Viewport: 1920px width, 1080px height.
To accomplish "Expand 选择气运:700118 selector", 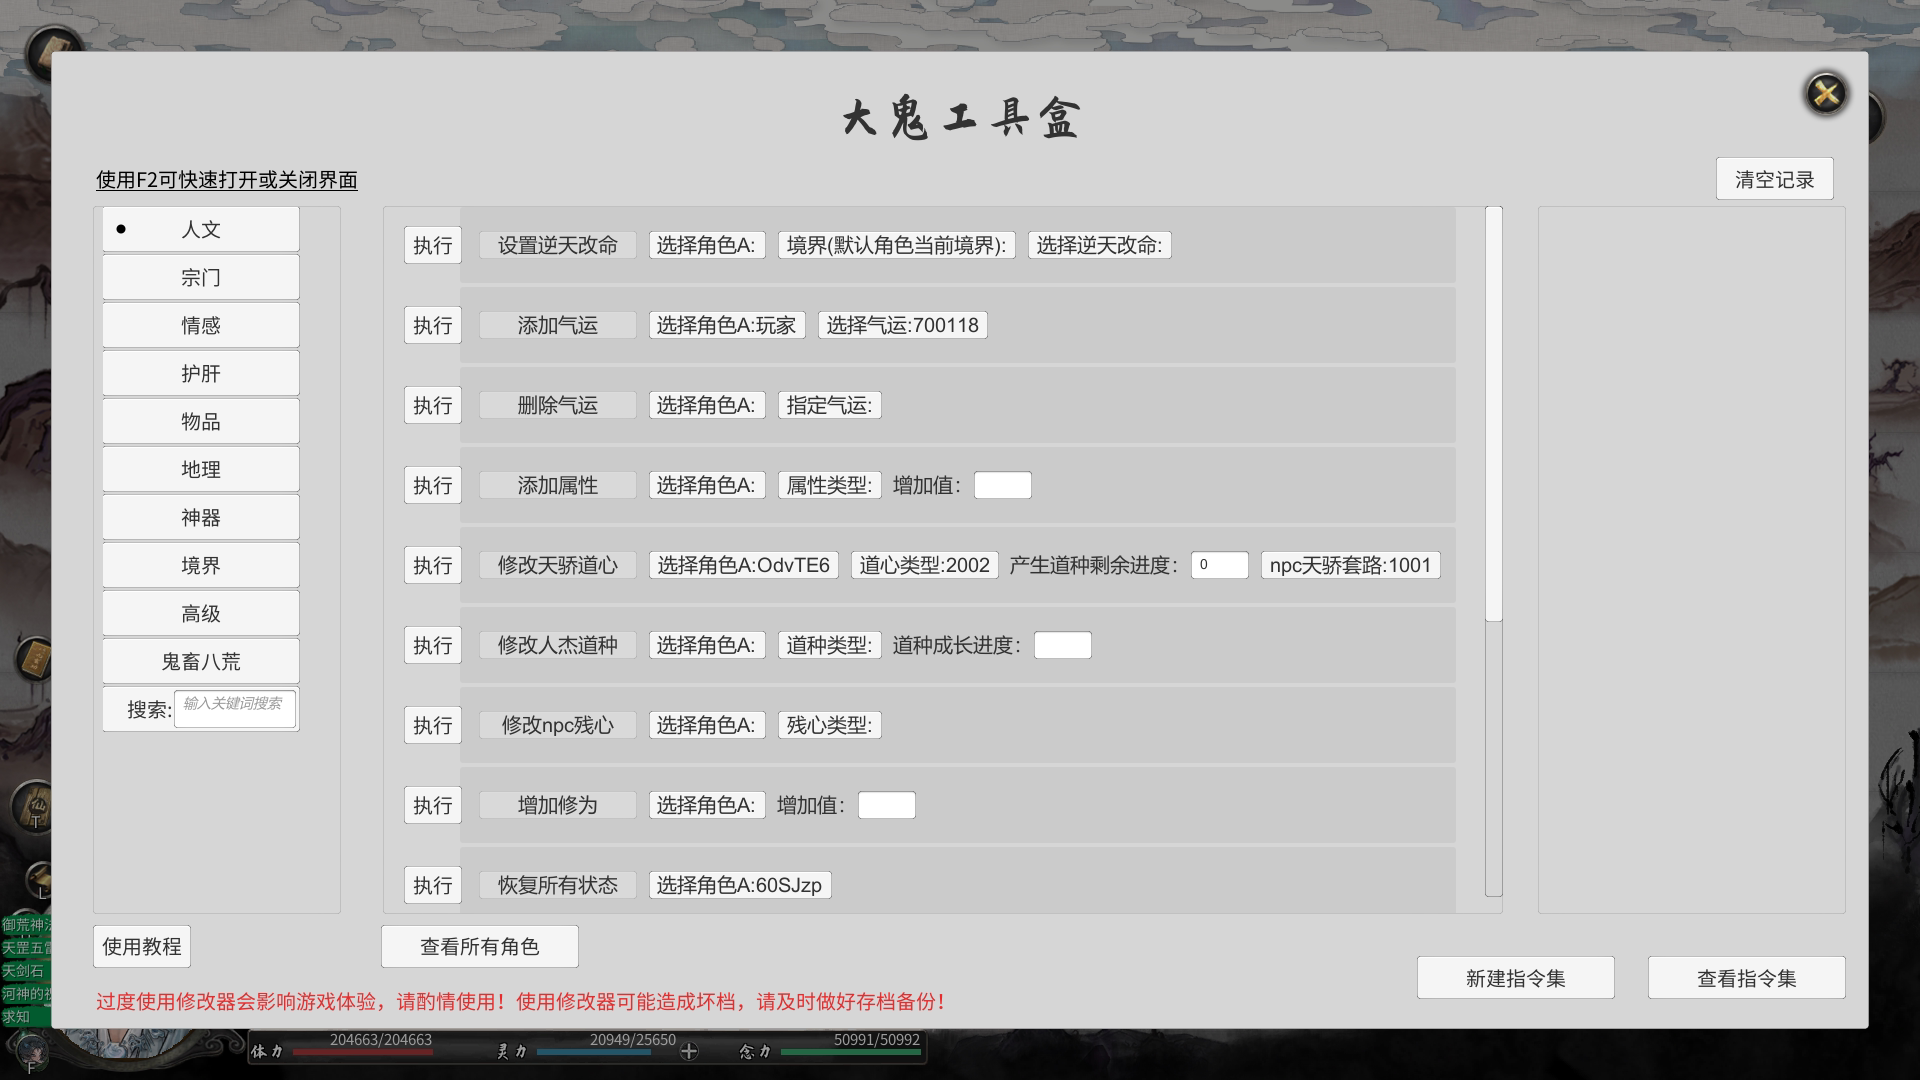I will tap(902, 325).
